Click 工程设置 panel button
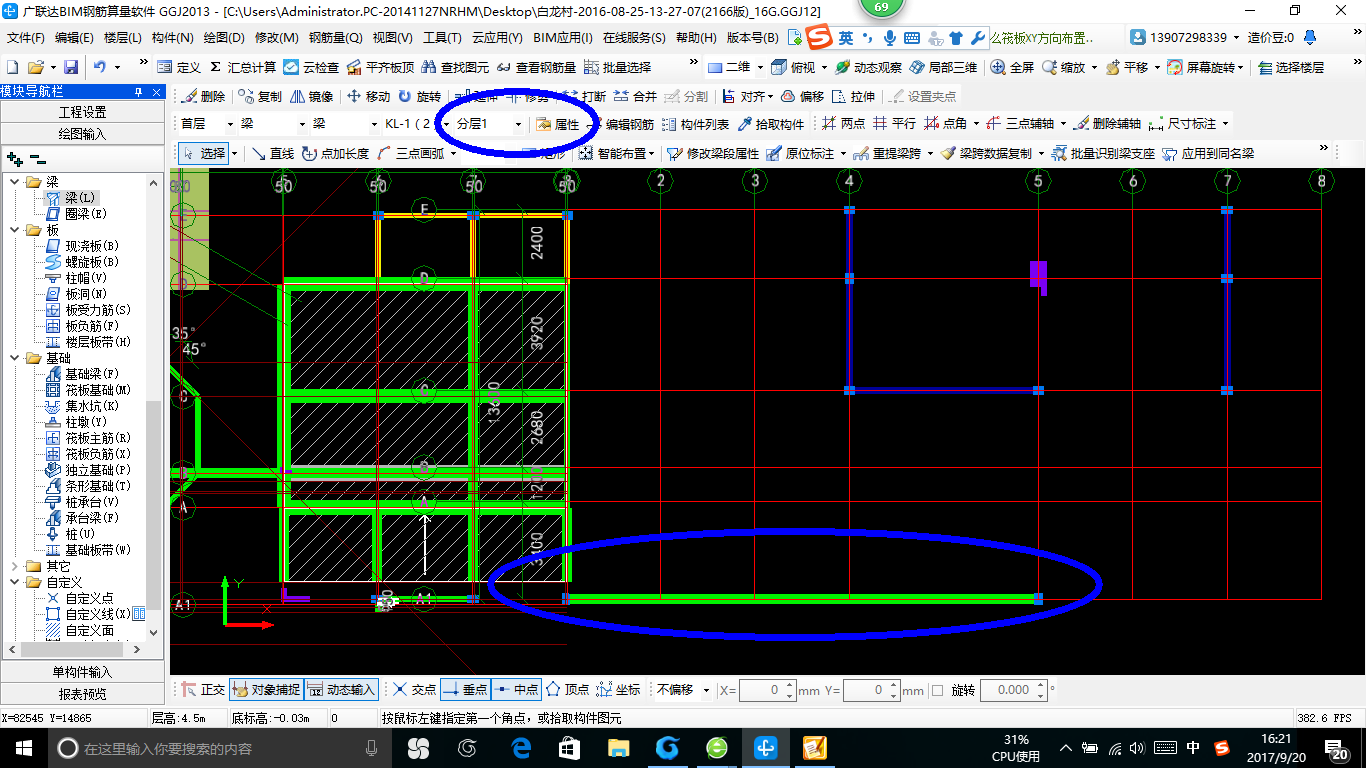Screen dimensions: 1366x768 tap(82, 112)
